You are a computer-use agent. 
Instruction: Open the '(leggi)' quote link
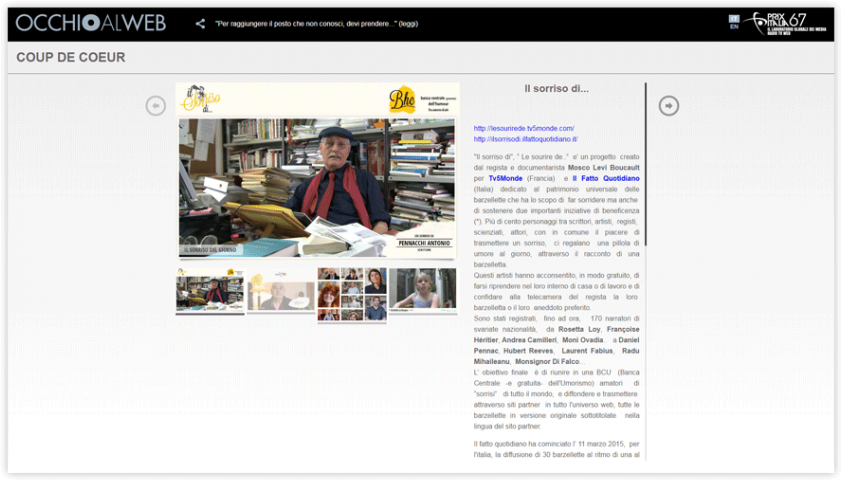(408, 24)
